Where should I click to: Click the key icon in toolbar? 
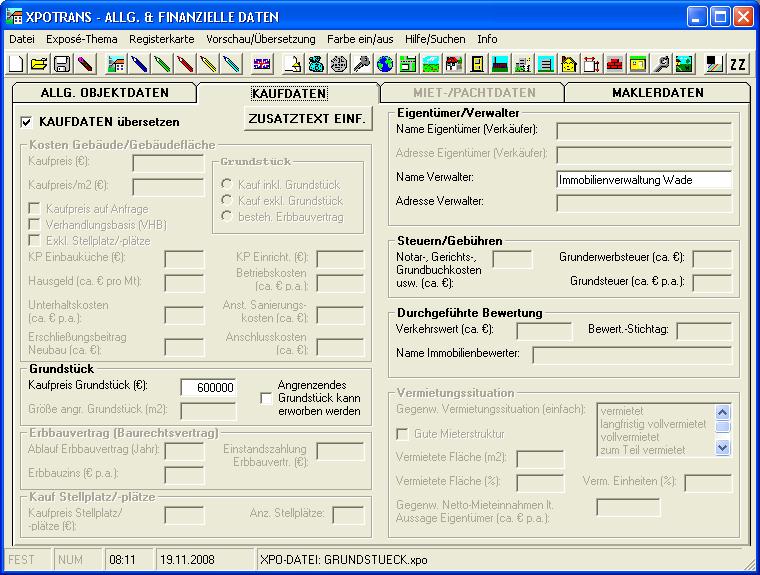click(362, 64)
